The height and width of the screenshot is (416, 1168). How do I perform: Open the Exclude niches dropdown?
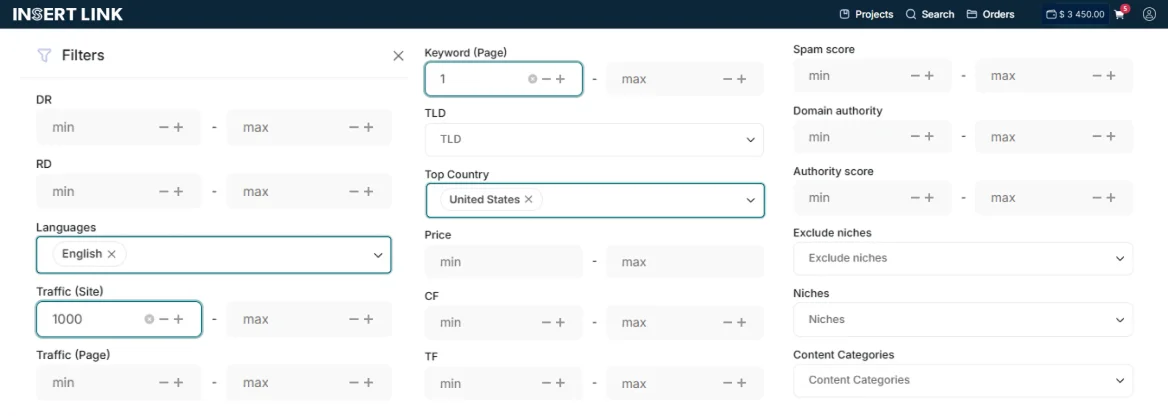tap(1119, 258)
